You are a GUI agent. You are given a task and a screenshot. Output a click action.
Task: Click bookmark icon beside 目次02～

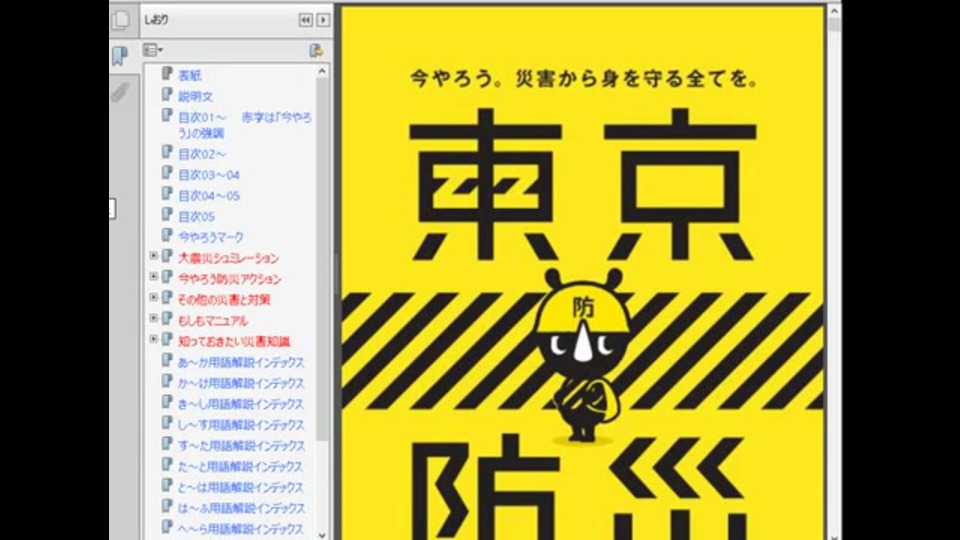tap(167, 152)
